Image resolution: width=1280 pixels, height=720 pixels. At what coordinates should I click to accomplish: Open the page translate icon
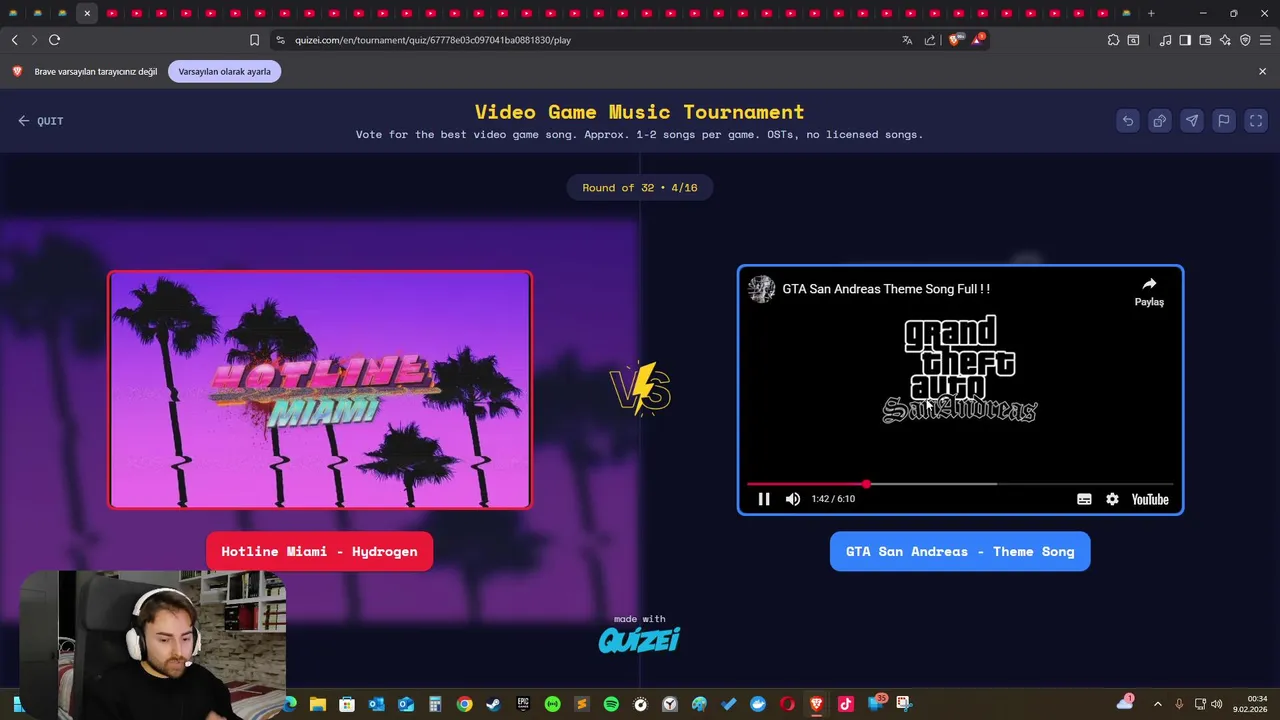(x=907, y=40)
